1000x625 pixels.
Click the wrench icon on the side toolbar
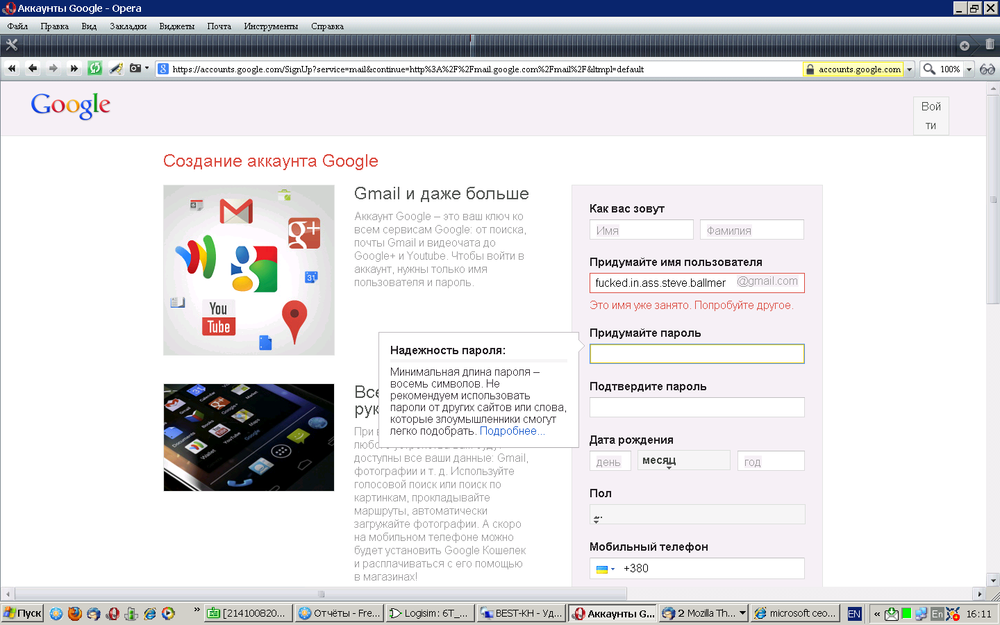pyautogui.click(x=11, y=43)
